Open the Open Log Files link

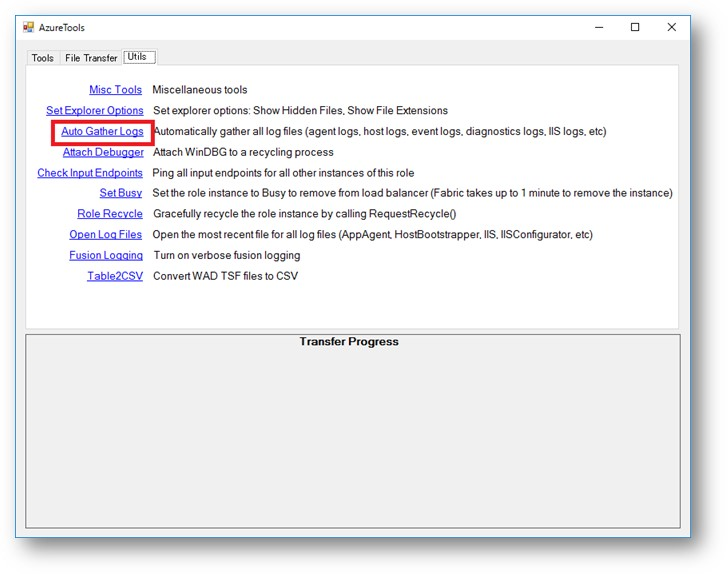click(x=105, y=235)
